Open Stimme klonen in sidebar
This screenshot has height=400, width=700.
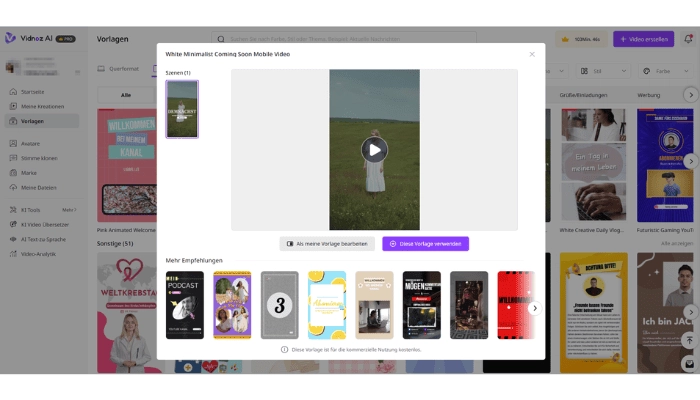pyautogui.click(x=39, y=158)
